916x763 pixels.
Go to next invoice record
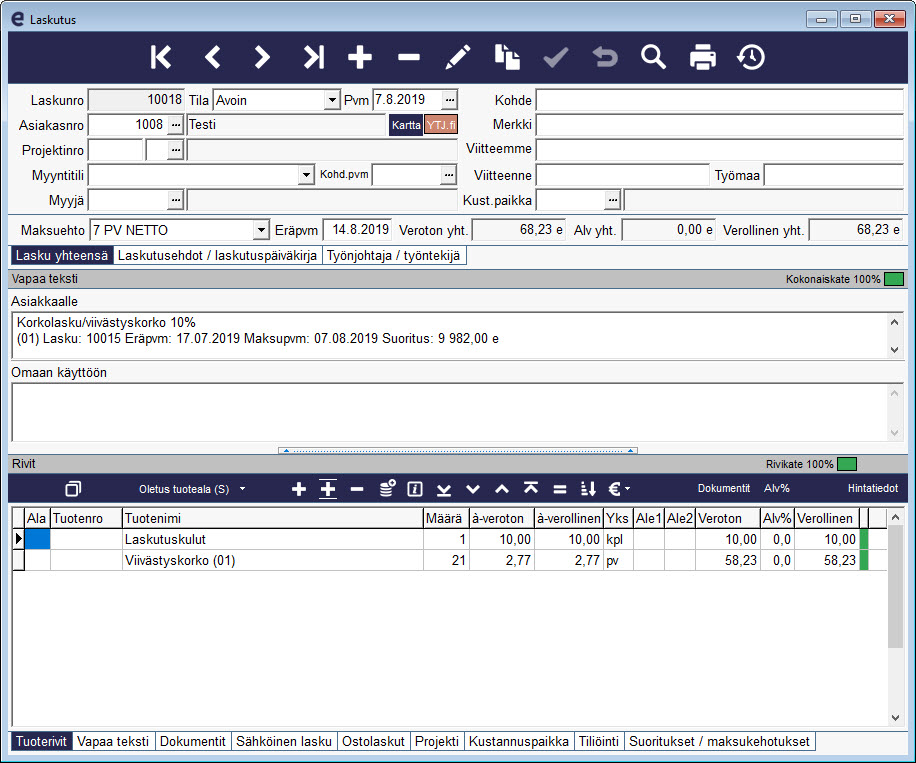[x=262, y=57]
